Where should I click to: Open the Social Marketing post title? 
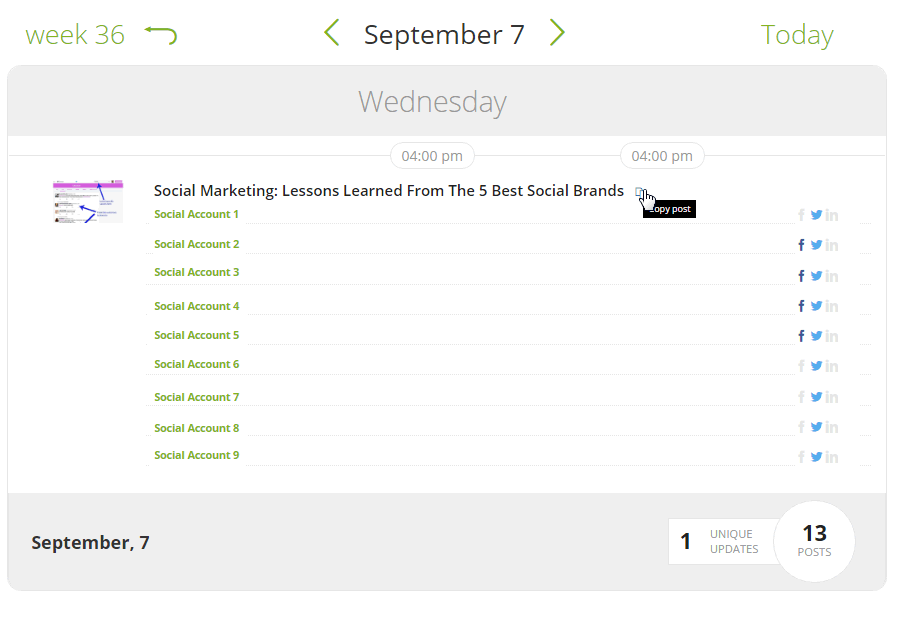click(x=388, y=191)
